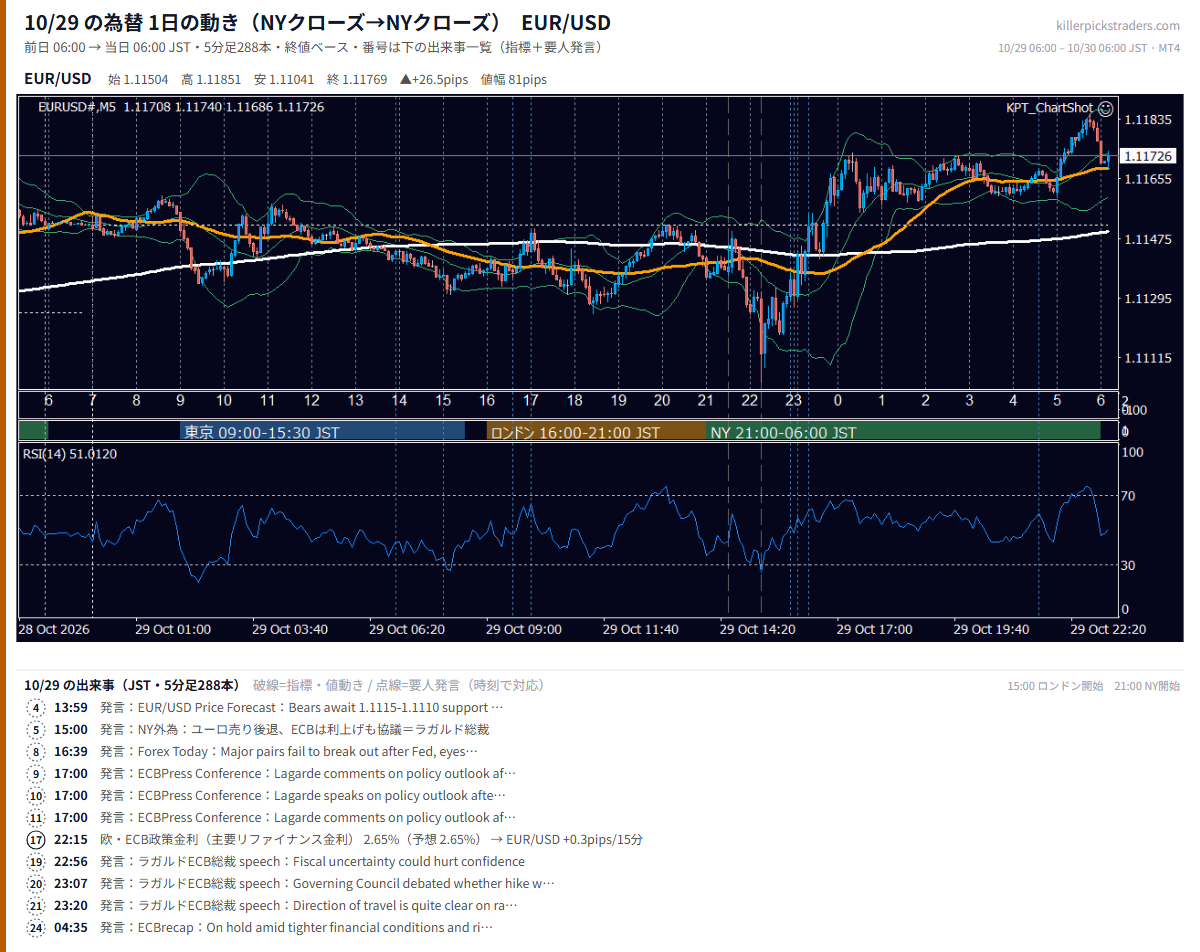Click the 10/29 の出来事 section heading
Viewport: 1200px width, 952px height.
(132, 685)
